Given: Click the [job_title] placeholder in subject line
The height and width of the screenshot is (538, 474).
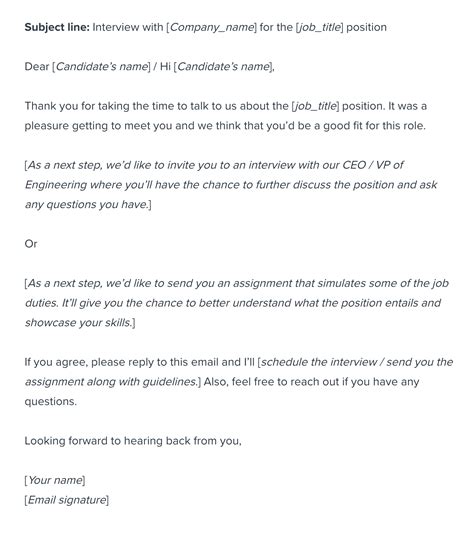Looking at the screenshot, I should point(320,27).
